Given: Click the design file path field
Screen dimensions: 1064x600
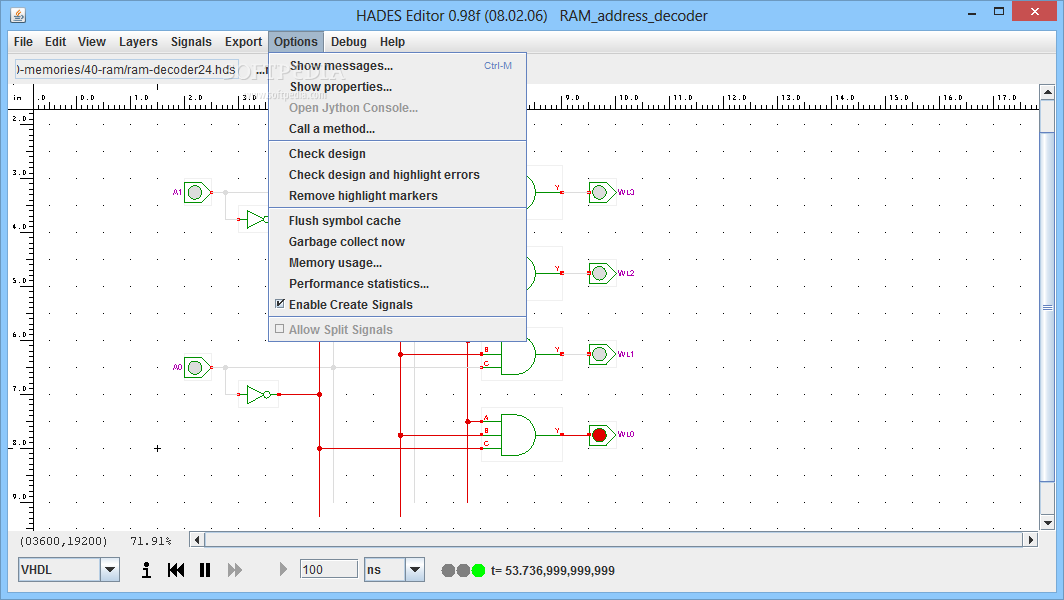Looking at the screenshot, I should [x=127, y=69].
